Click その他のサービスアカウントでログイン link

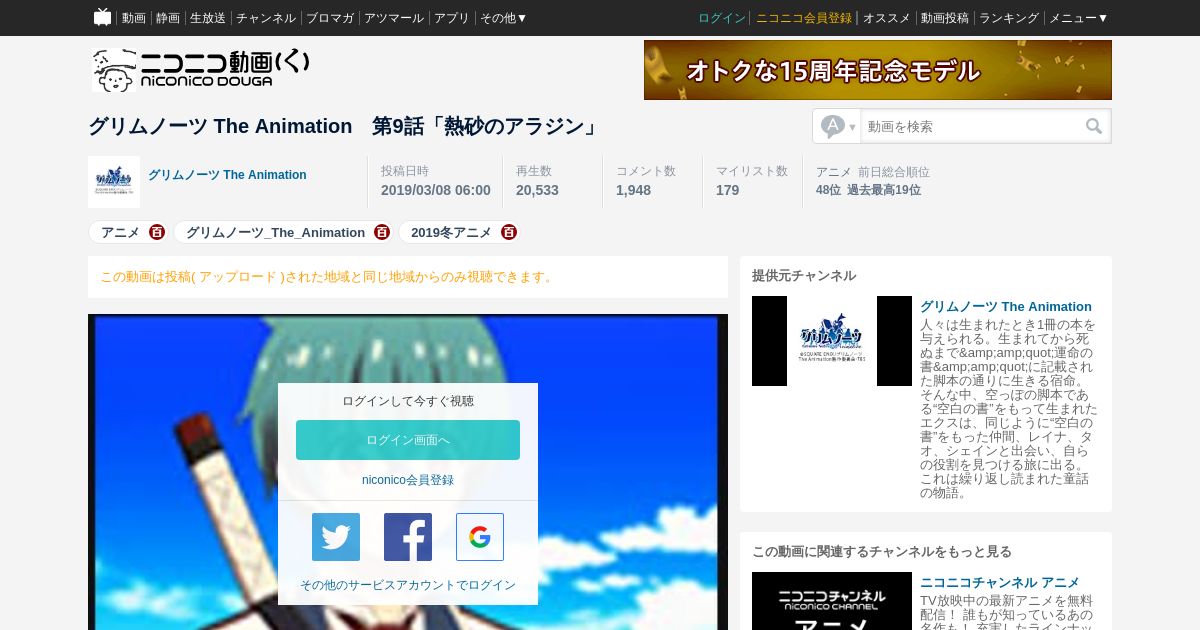pyautogui.click(x=408, y=585)
